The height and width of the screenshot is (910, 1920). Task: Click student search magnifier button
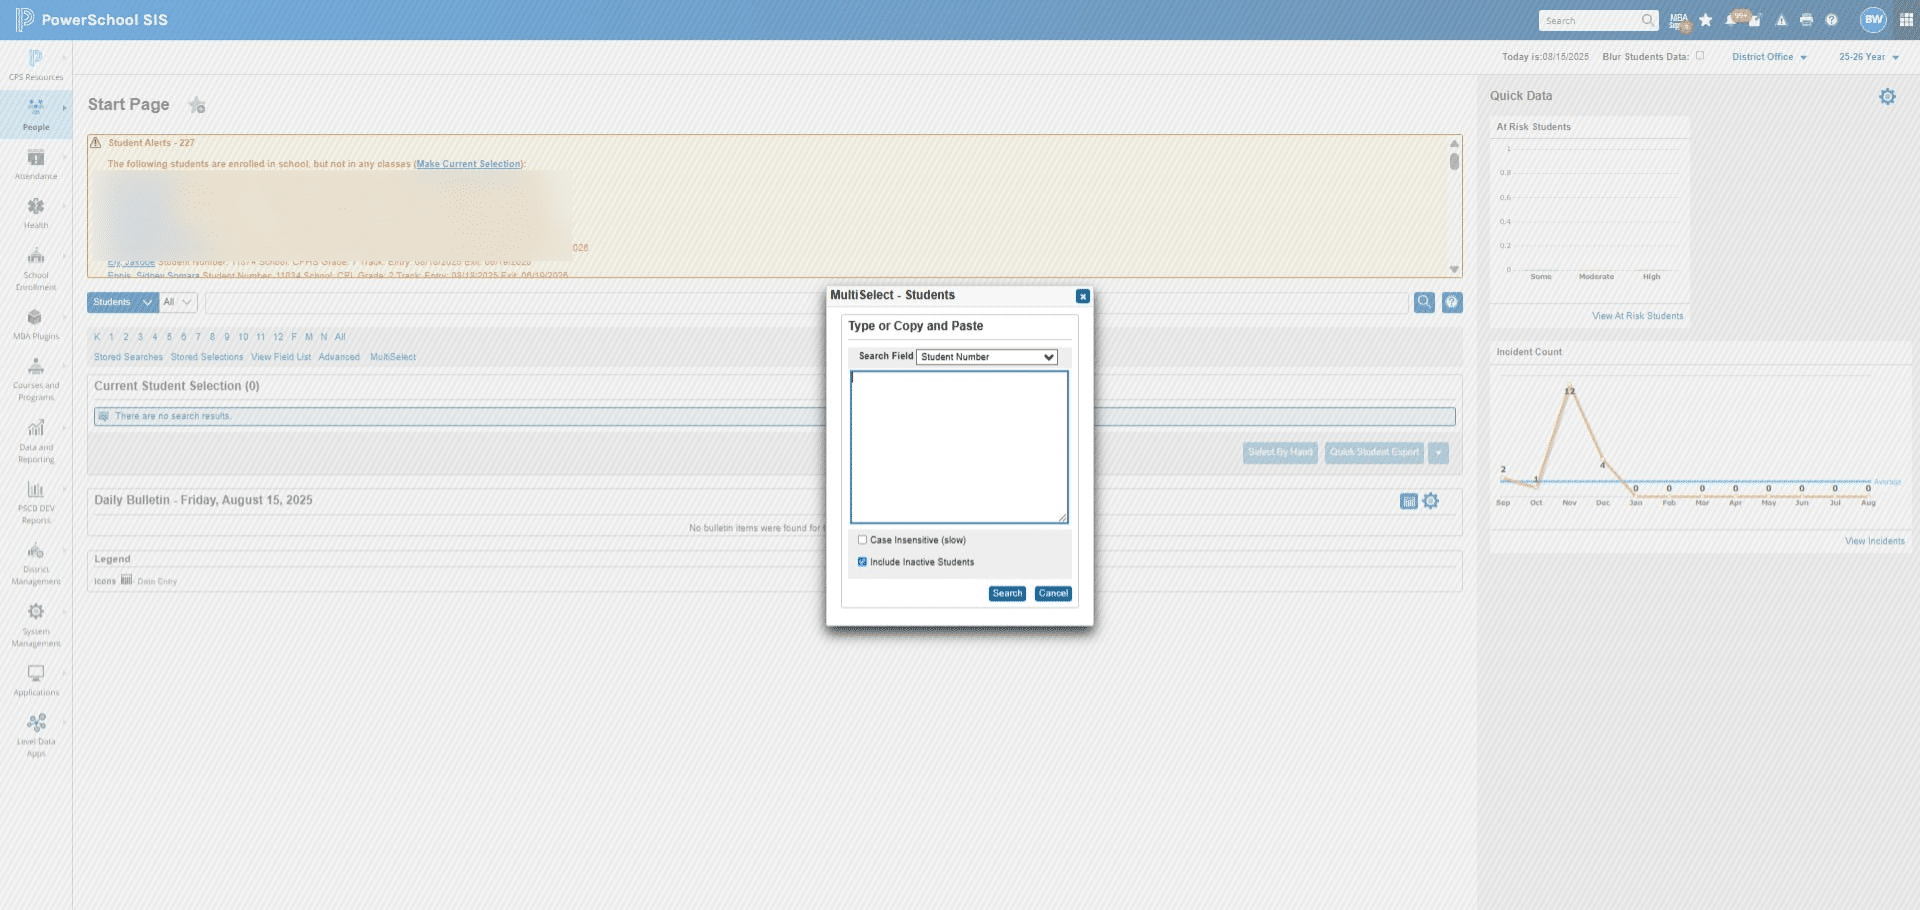click(x=1424, y=302)
